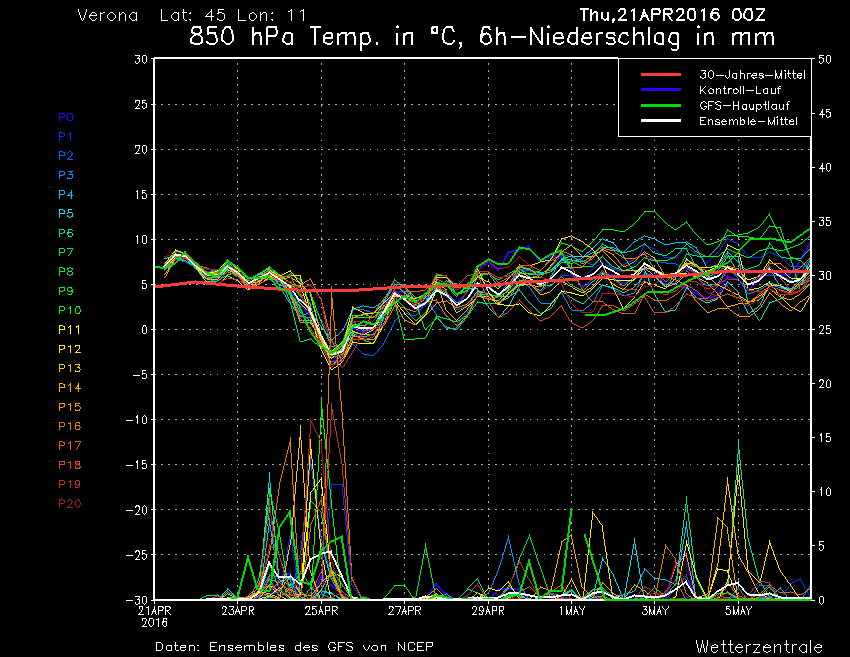Click the P1 ensemble member label
850x657 pixels.
point(65,137)
